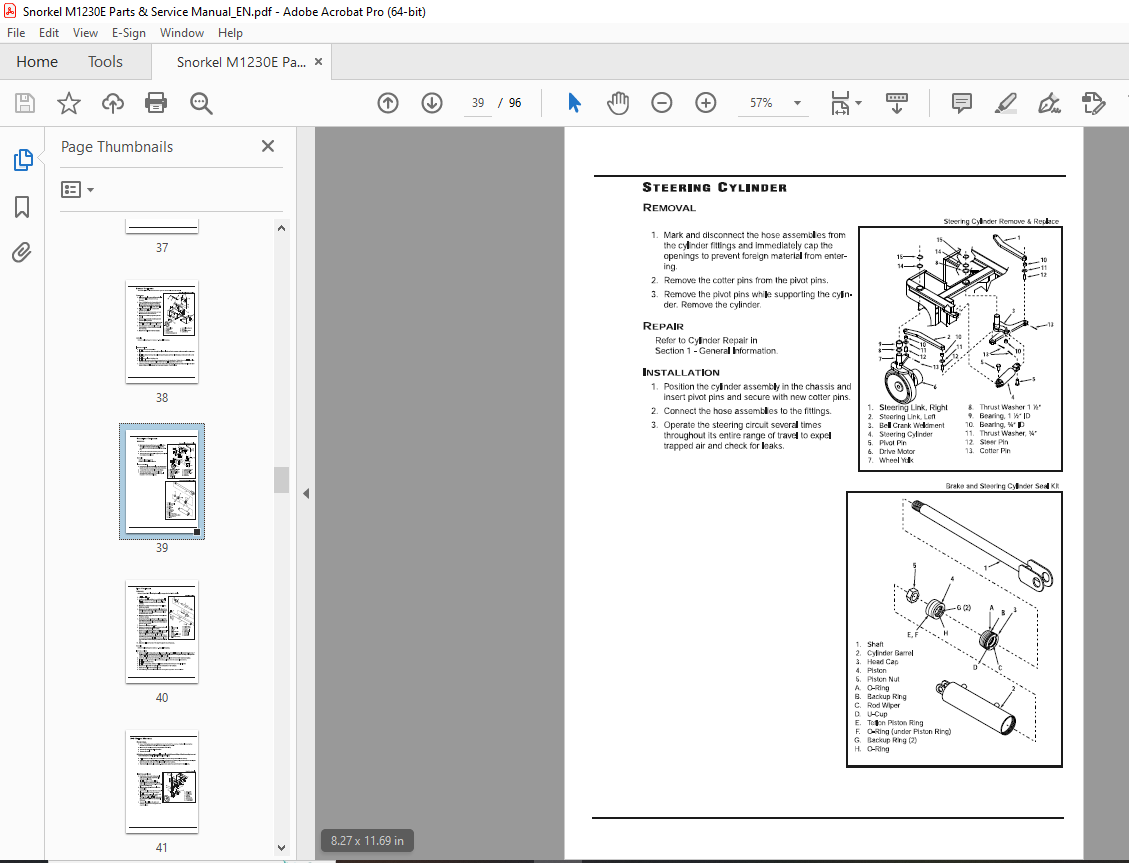Print the document

tap(156, 103)
